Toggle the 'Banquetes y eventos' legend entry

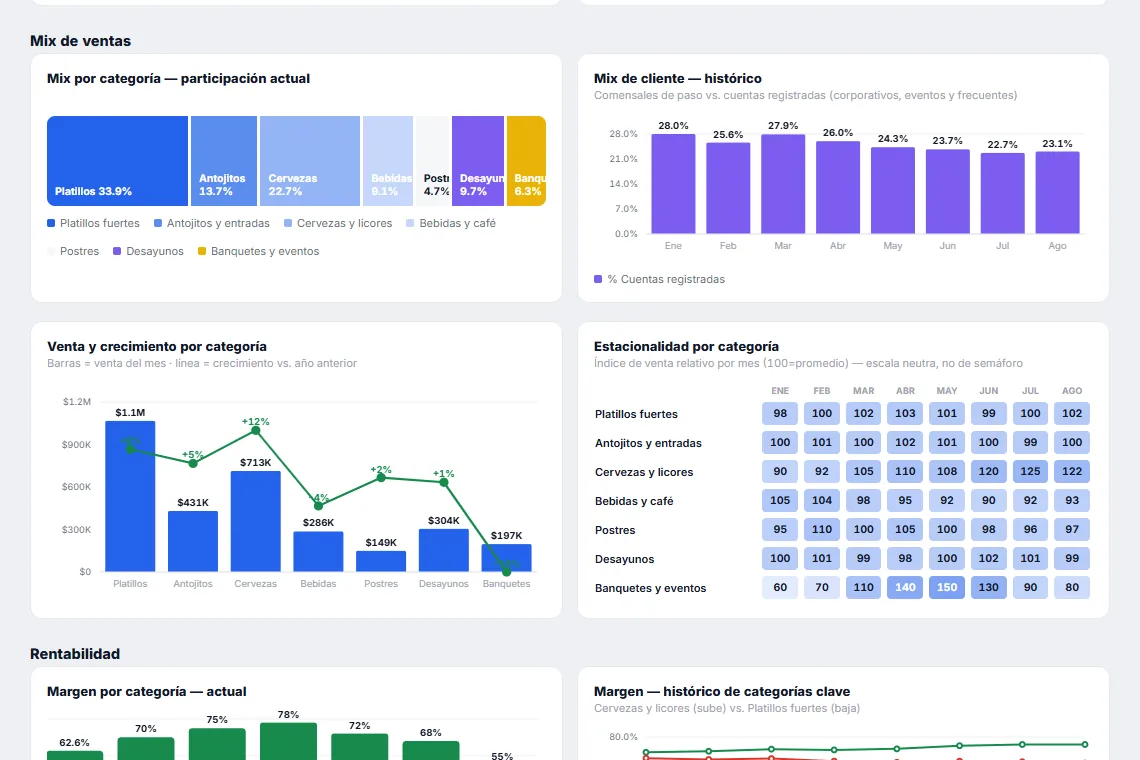coord(258,251)
